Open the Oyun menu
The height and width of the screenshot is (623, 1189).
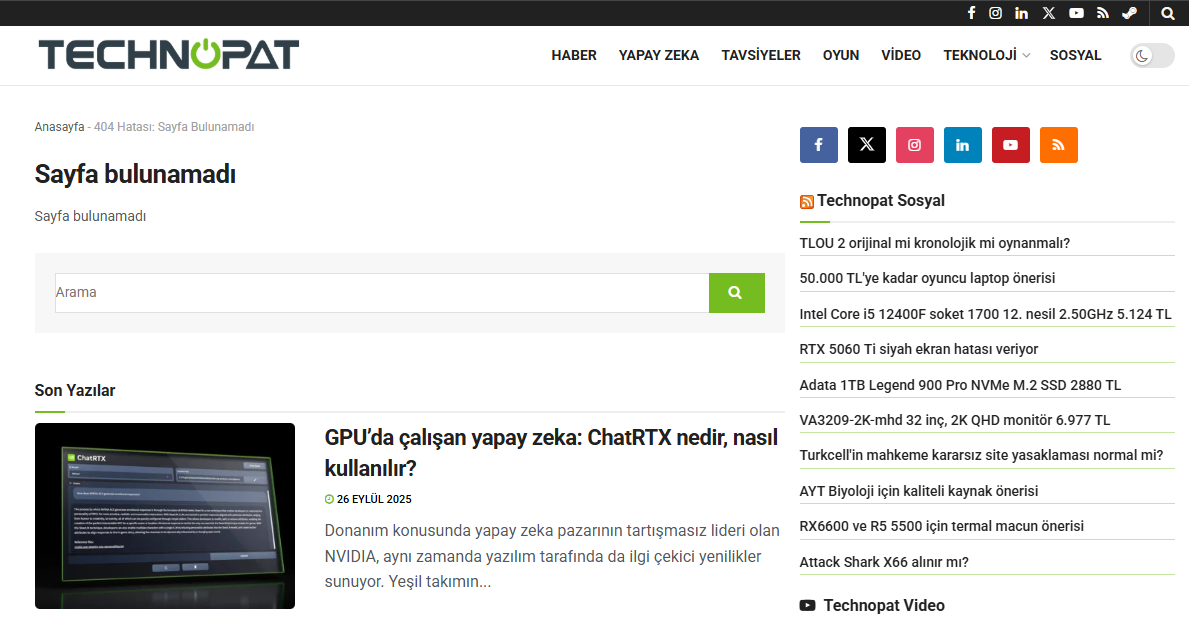841,55
